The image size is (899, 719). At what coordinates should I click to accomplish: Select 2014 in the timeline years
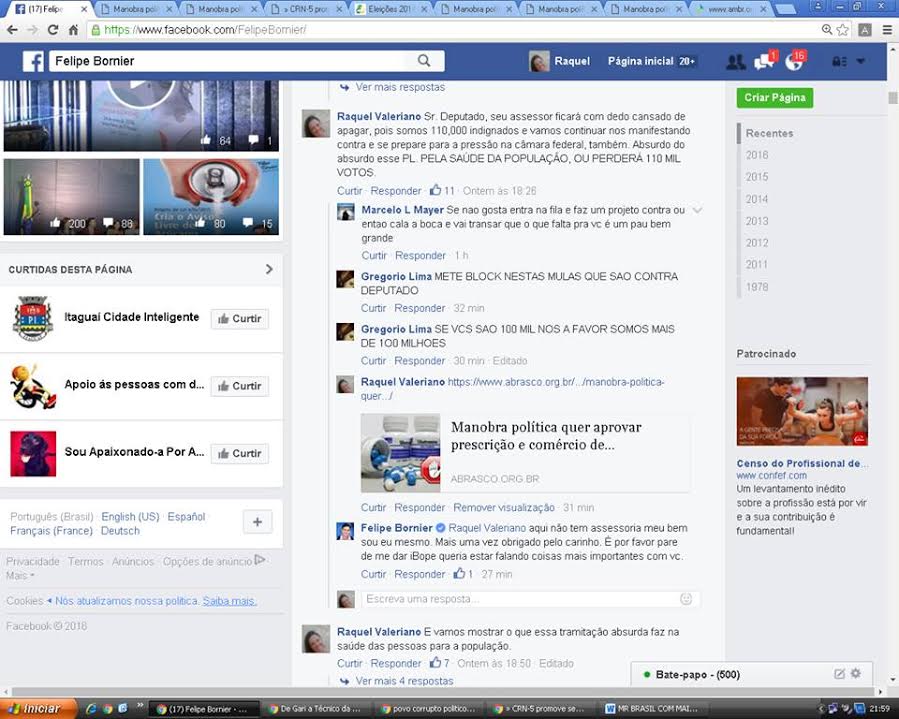tap(757, 199)
